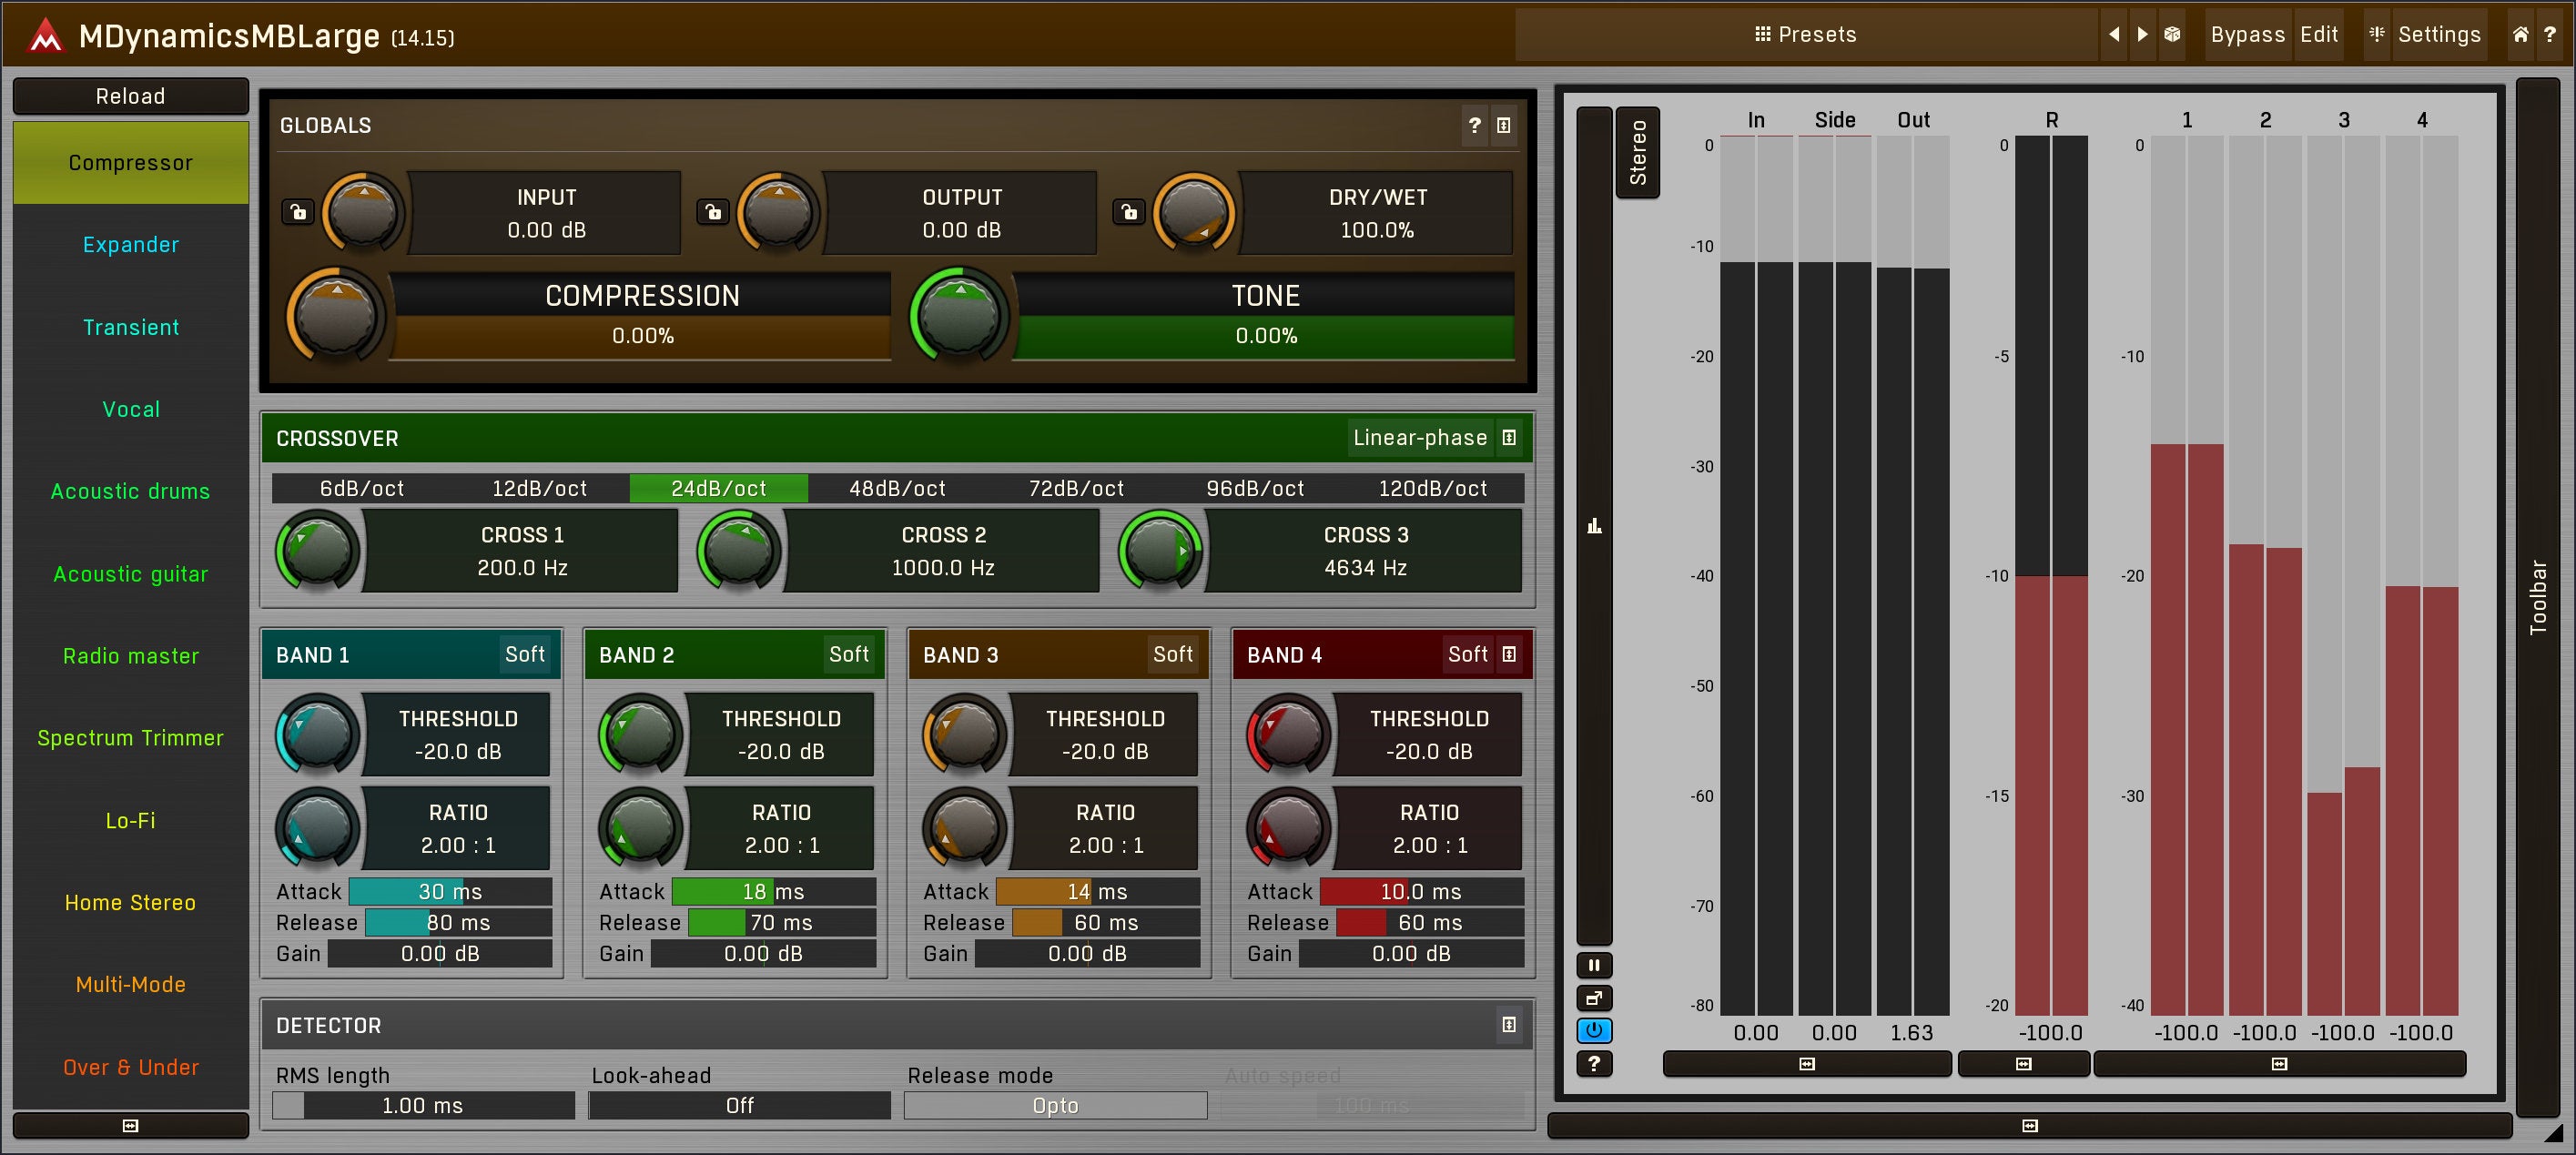Click the random preset dice icon
The height and width of the screenshot is (1155, 2576).
[x=2172, y=34]
